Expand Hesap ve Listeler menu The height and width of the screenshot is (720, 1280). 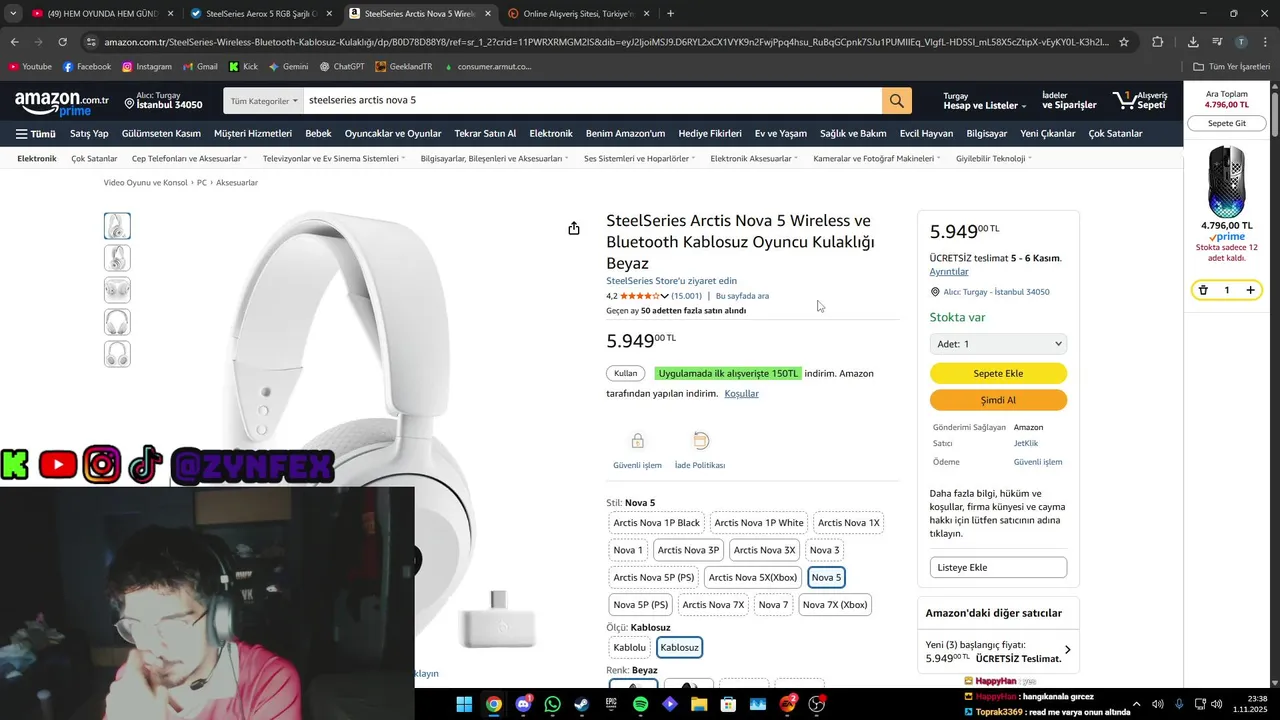click(x=984, y=101)
